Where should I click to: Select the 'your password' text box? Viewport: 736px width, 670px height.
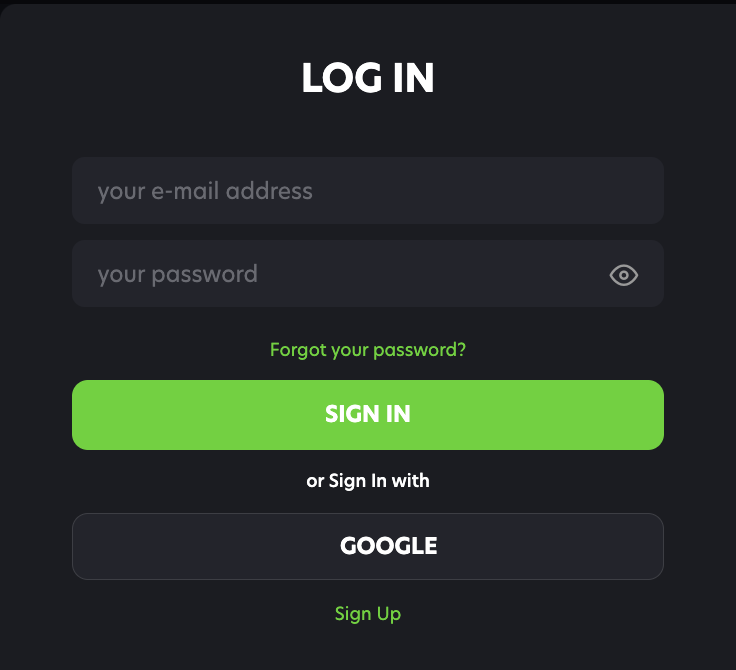(340, 274)
